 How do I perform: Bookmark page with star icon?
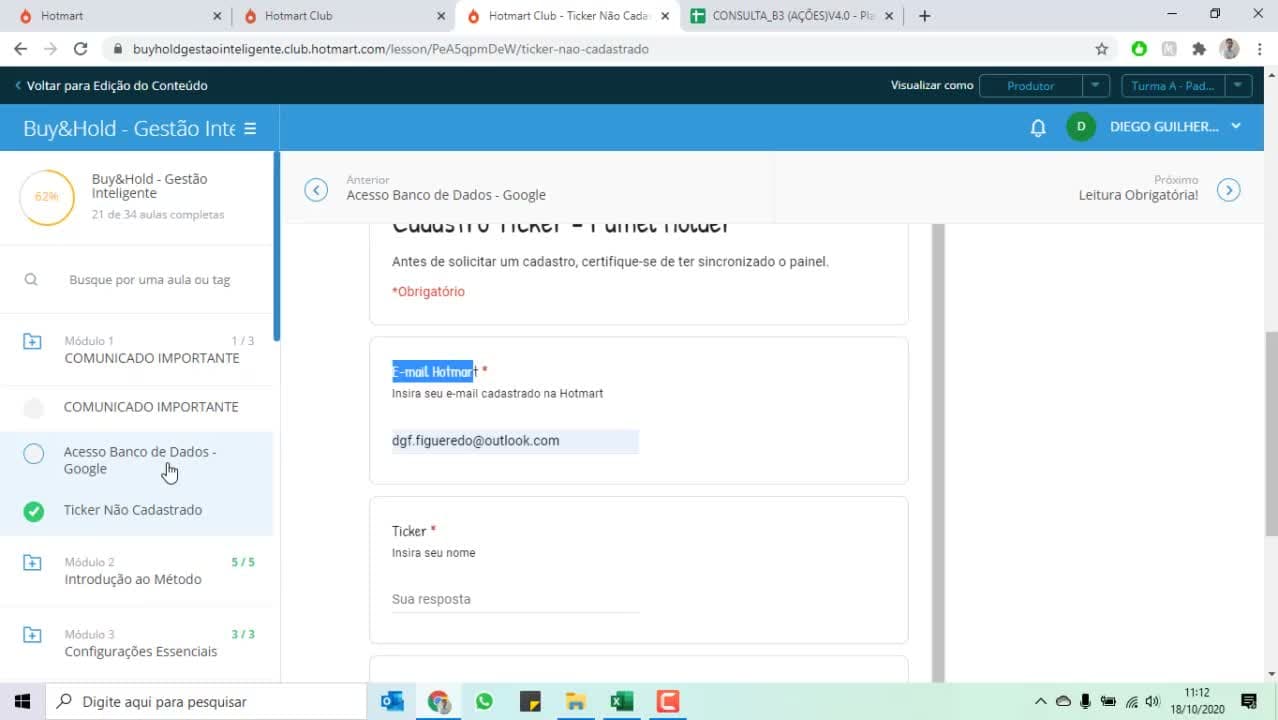coord(1102,48)
